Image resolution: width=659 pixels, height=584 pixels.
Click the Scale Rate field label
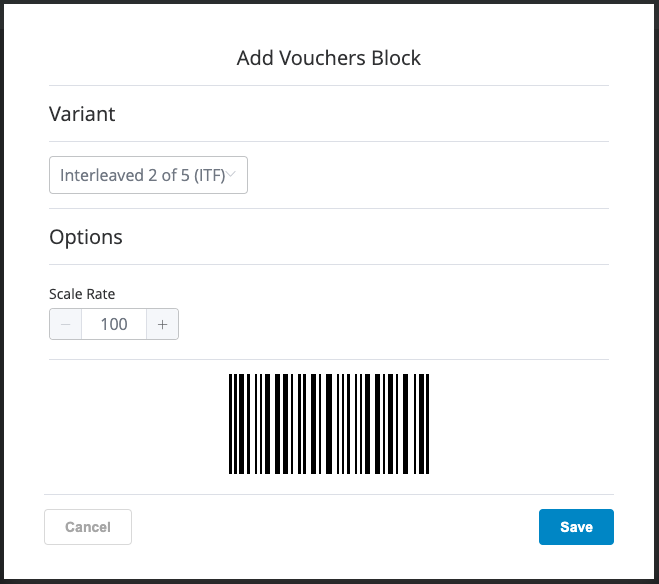click(x=82, y=294)
